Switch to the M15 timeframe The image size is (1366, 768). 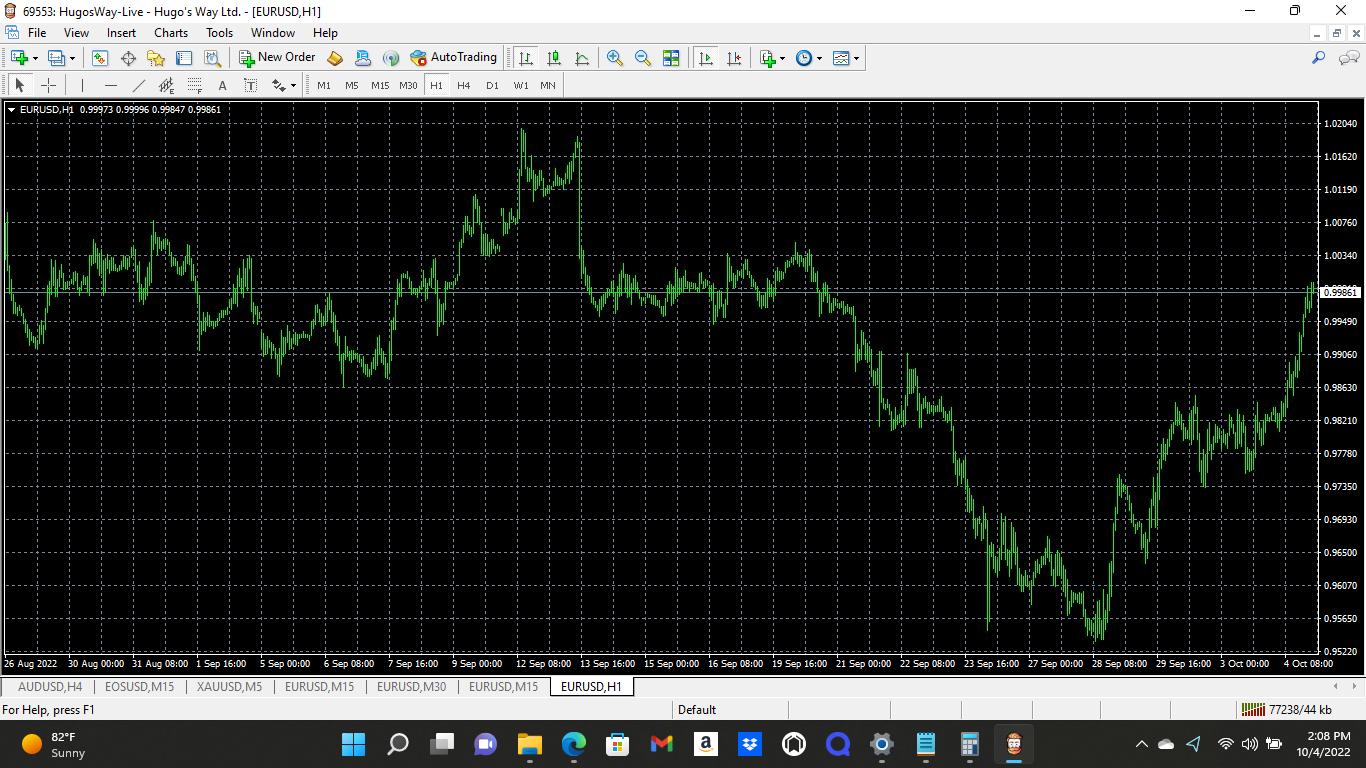[380, 85]
